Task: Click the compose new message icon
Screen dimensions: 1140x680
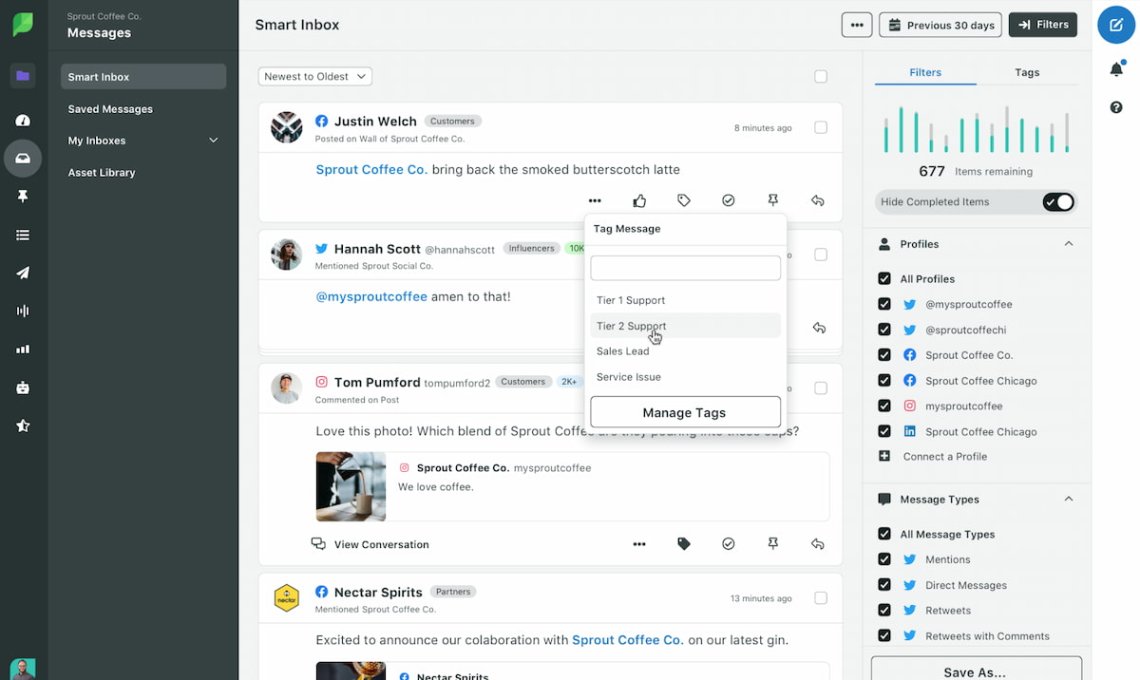Action: (x=1116, y=25)
